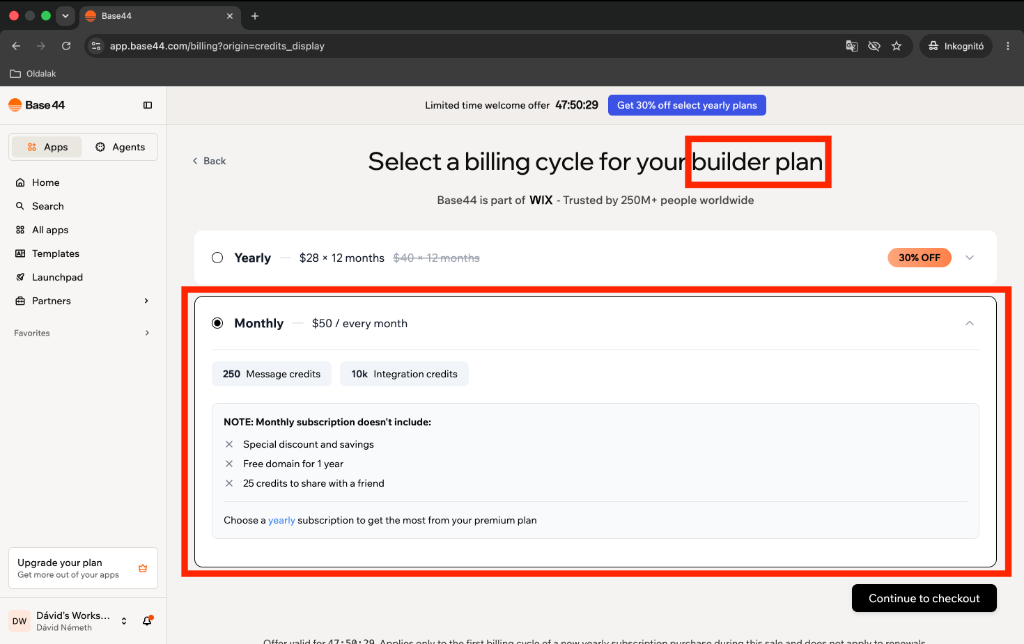Select the Monthly billing radio button

pyautogui.click(x=217, y=323)
